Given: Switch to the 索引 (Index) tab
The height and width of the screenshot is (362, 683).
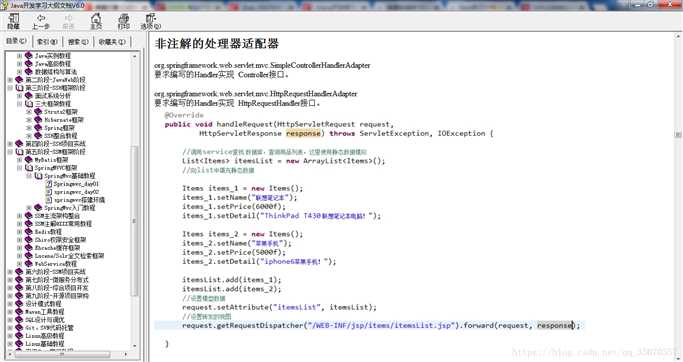Looking at the screenshot, I should coord(47,41).
